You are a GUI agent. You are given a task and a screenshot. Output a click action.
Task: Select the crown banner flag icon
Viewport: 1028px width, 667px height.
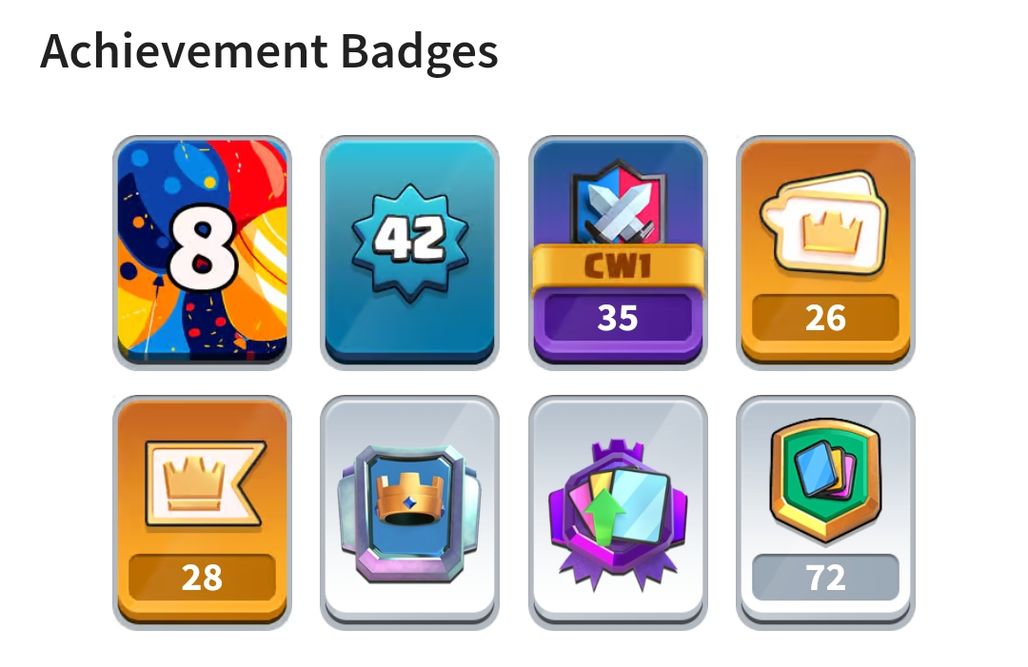coord(205,484)
